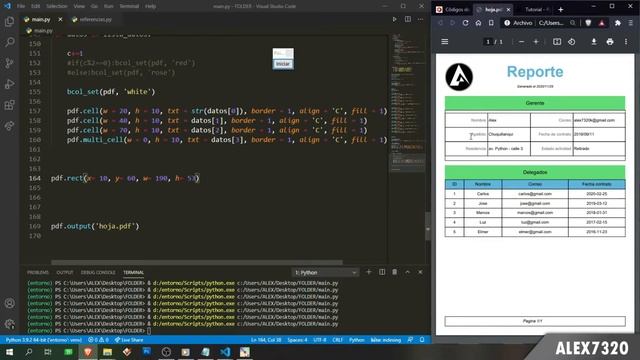The height and width of the screenshot is (360, 640).
Task: Open the Manage gear icon in VS Code
Action: point(9,324)
